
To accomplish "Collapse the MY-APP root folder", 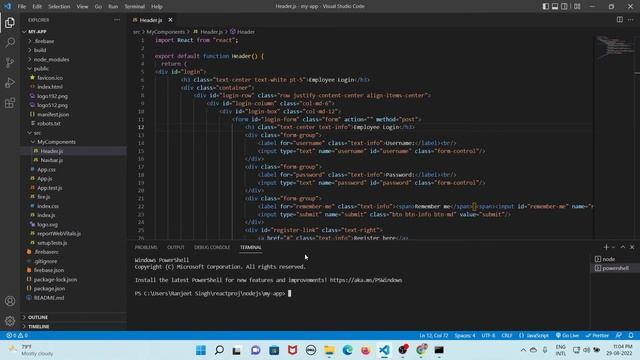I will (x=37, y=31).
